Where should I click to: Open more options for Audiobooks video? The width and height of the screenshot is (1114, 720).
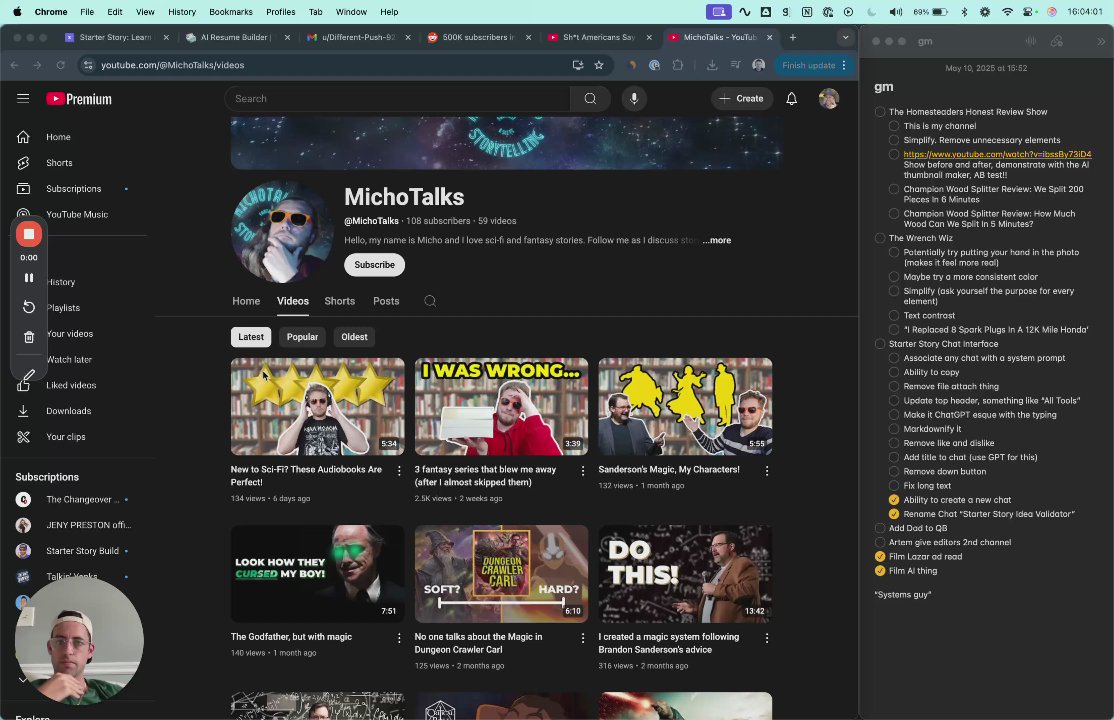(x=399, y=471)
